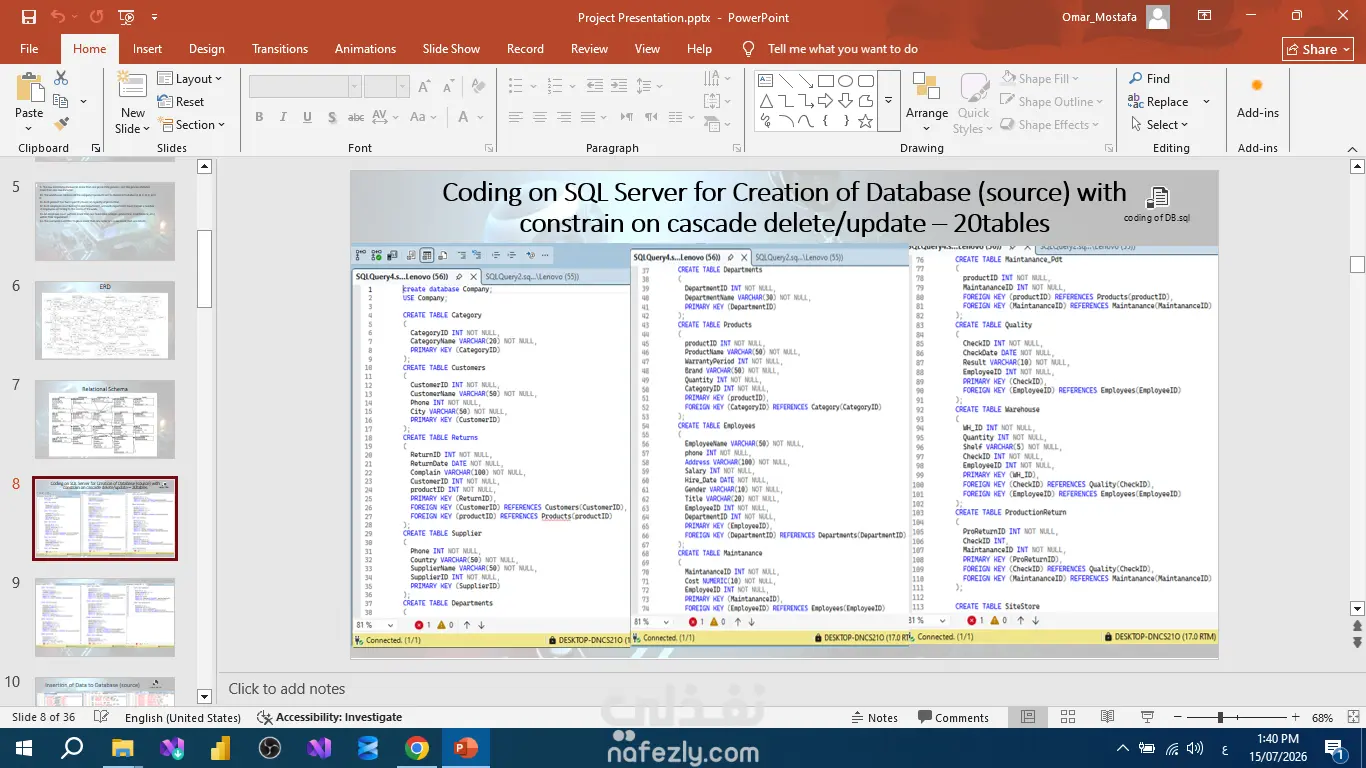This screenshot has height=768, width=1366.
Task: Click the Share button
Action: (x=1318, y=49)
